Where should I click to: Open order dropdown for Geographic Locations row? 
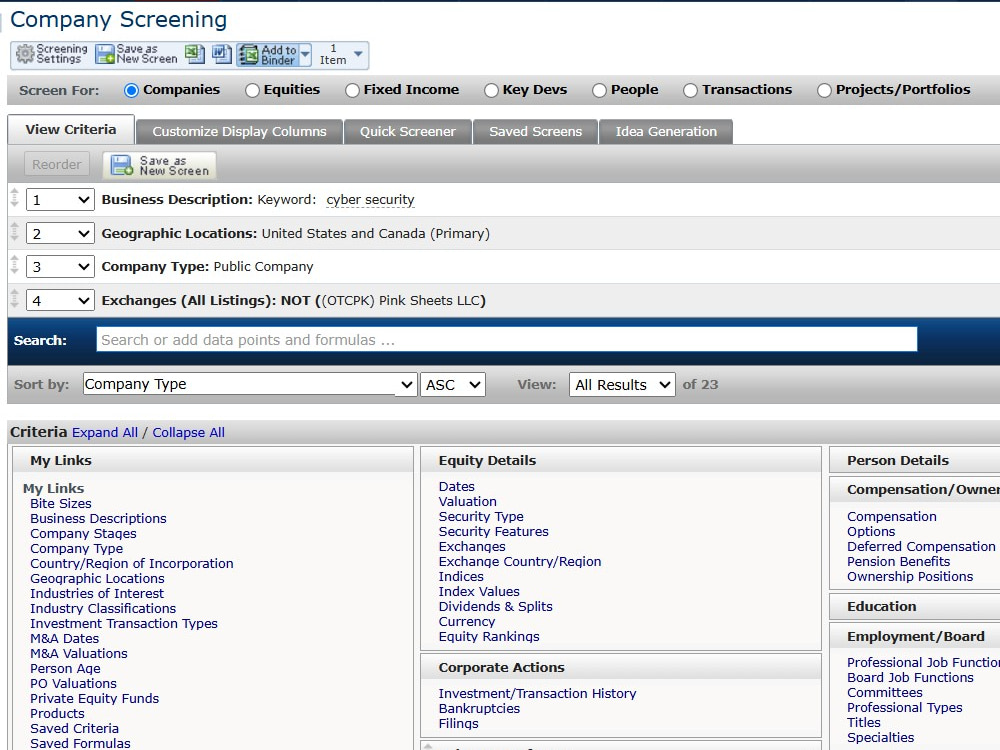[60, 233]
